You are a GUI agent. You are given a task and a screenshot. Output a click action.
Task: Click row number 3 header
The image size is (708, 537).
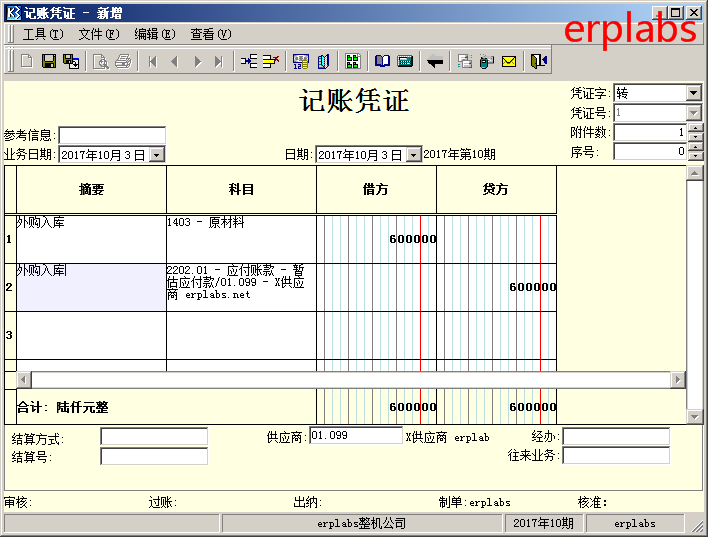(x=10, y=335)
